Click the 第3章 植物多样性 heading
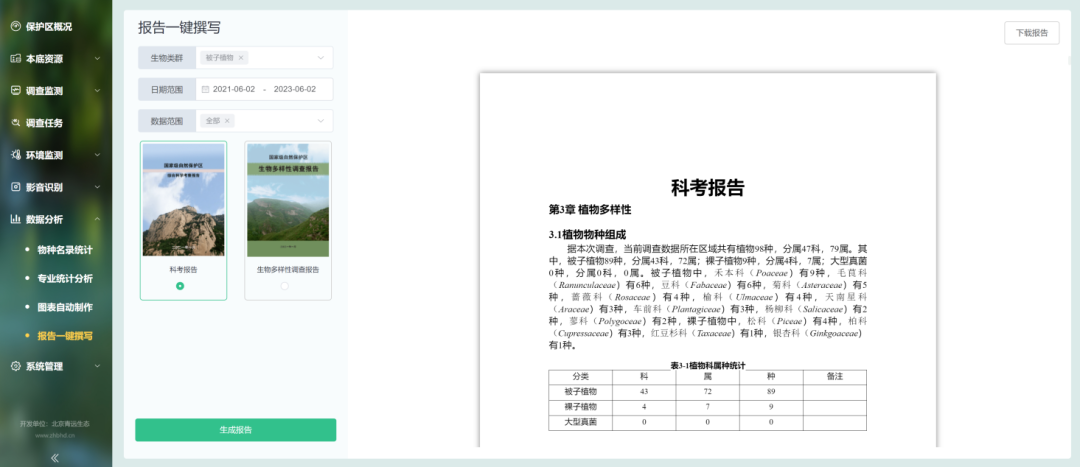 tap(590, 209)
